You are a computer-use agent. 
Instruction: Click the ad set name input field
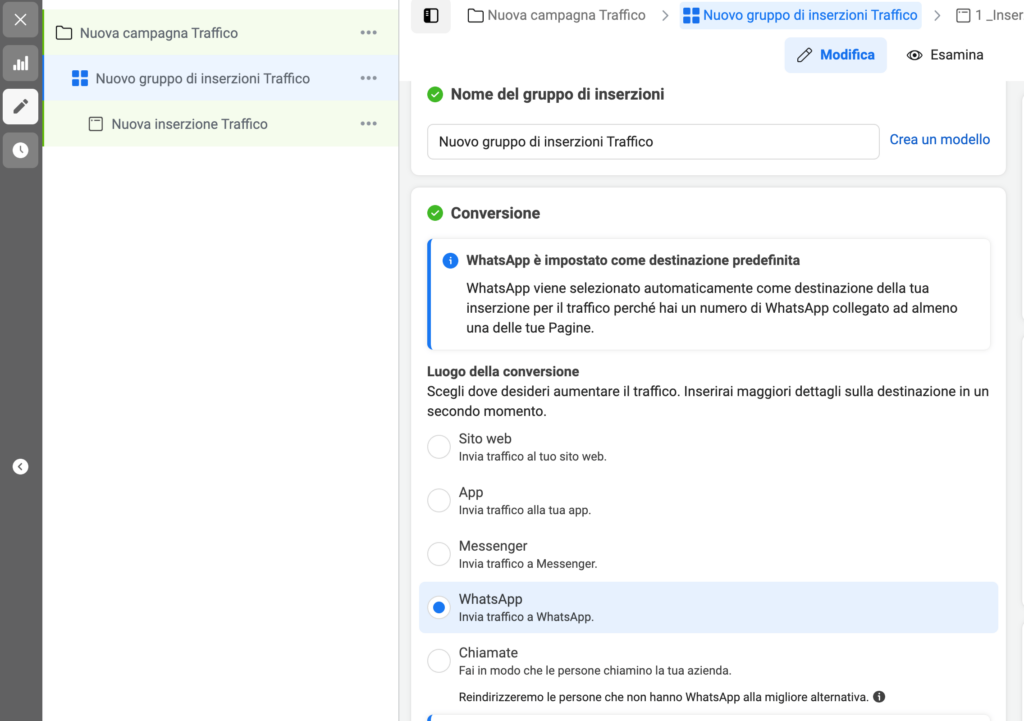pos(653,142)
